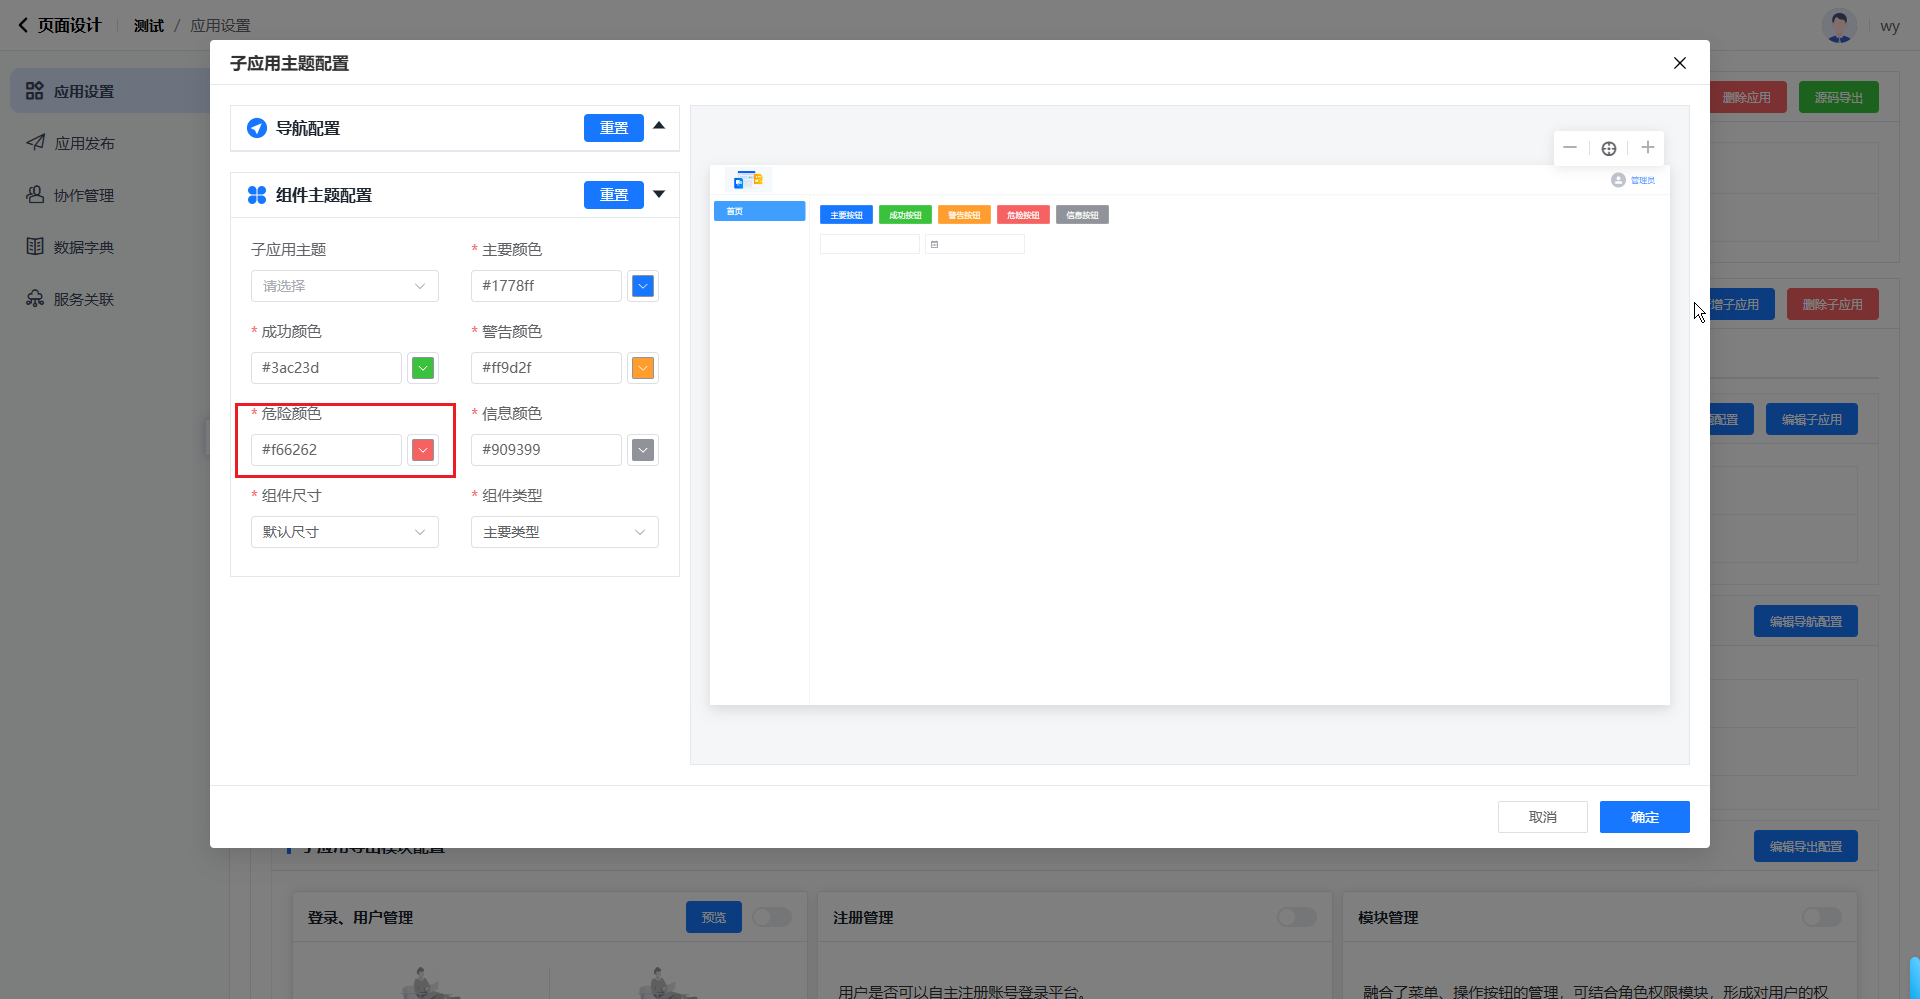The height and width of the screenshot is (999, 1920).
Task: Open the 成功颜色 green color picker
Action: 423,368
